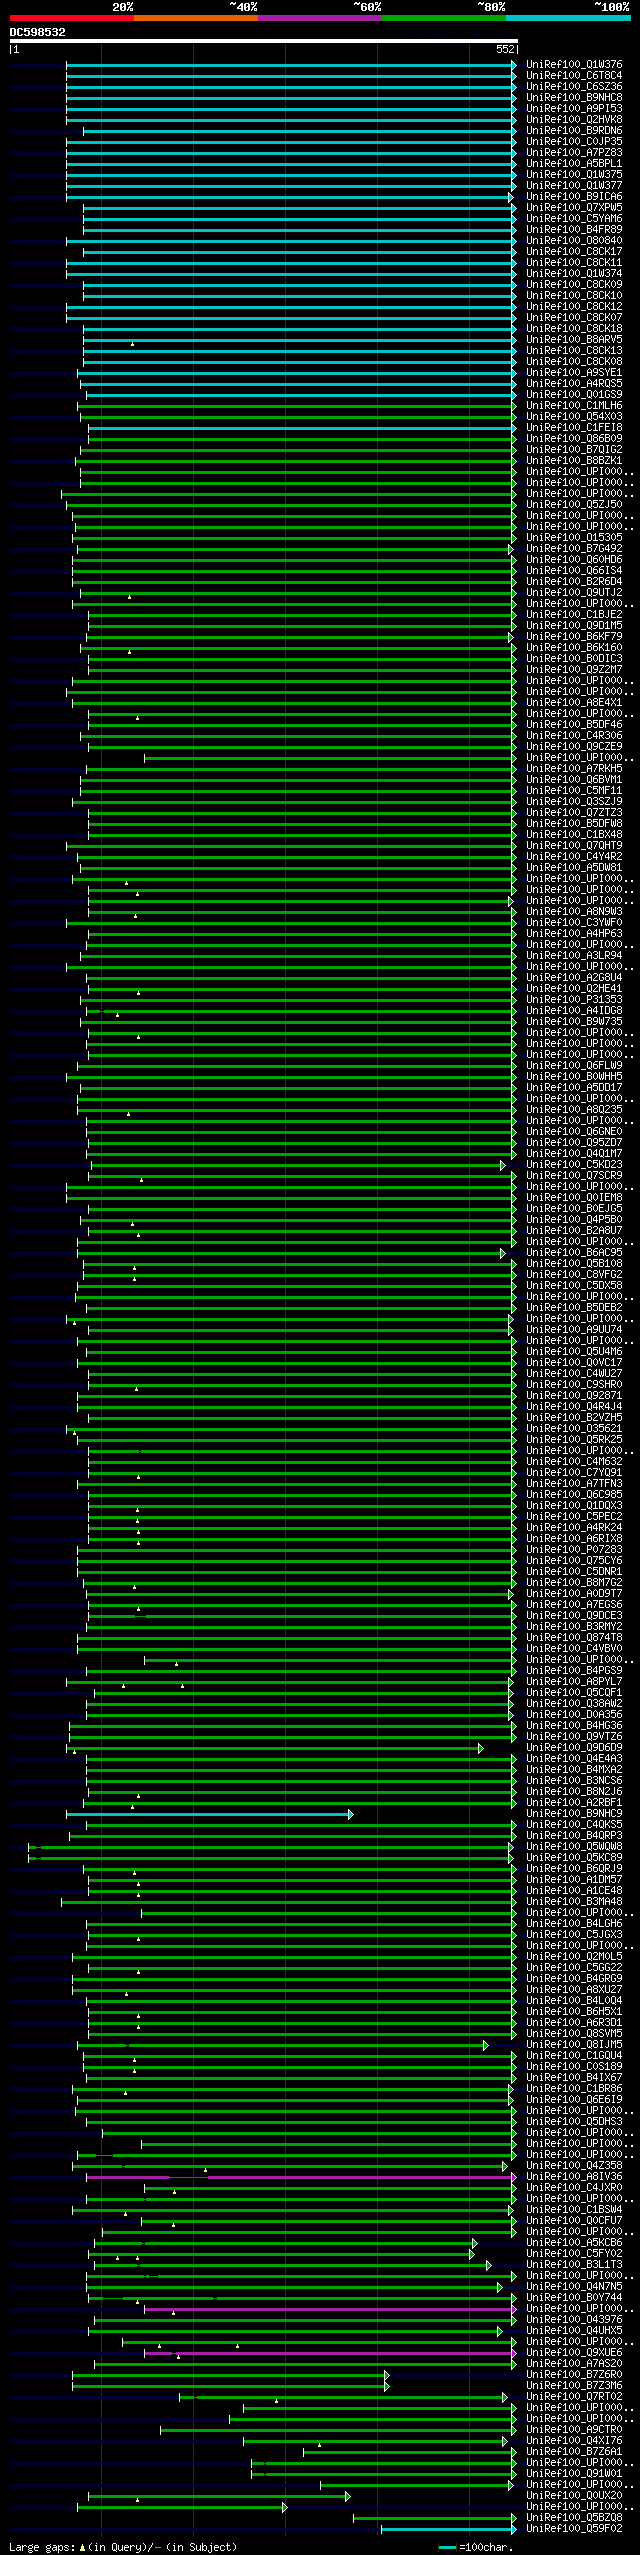Image resolution: width=640 pixels, height=2555 pixels.
Task: Click the purple ~60% identity legend segment
Action: (320, 18)
